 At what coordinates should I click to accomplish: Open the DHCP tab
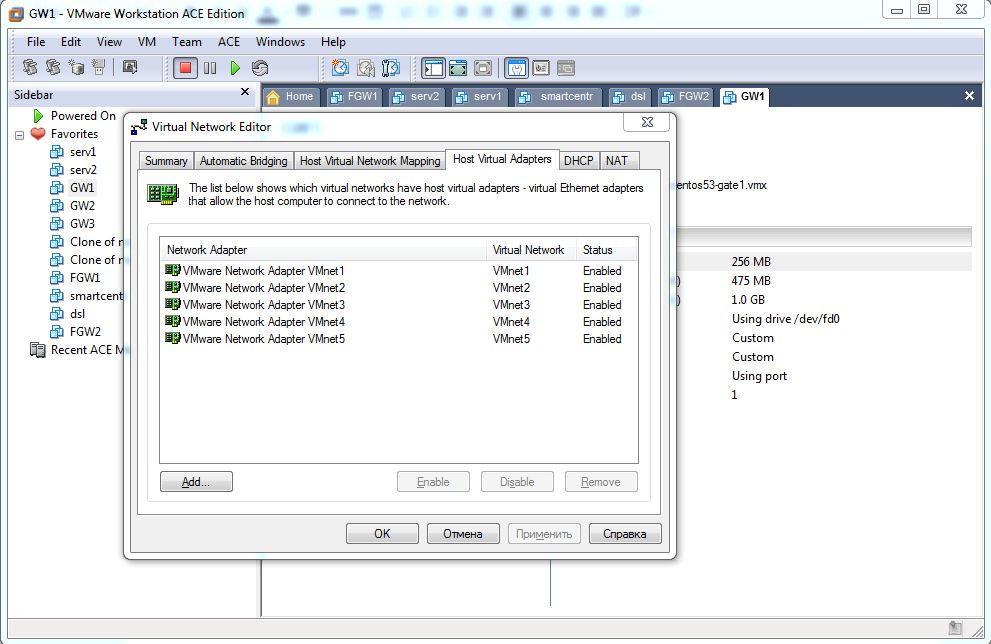click(578, 161)
